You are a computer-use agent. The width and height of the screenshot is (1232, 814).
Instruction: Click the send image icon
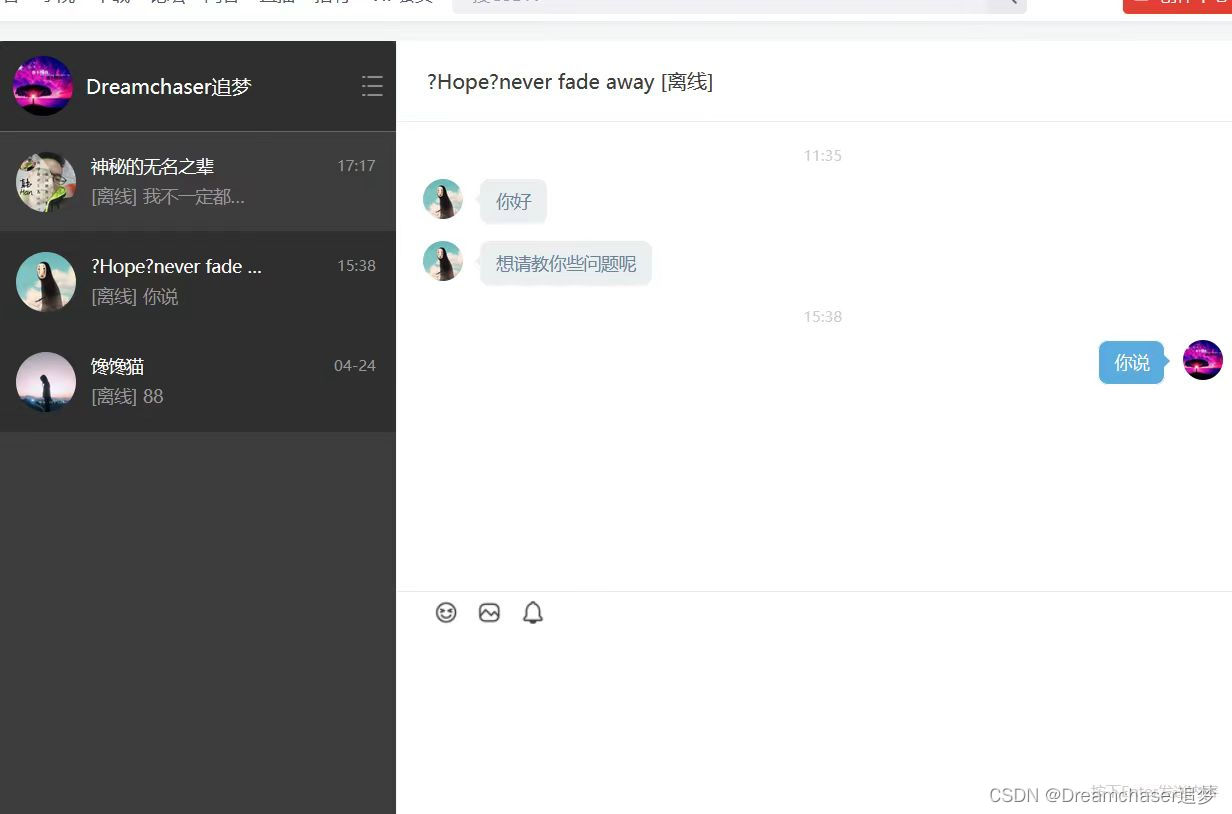click(x=489, y=613)
